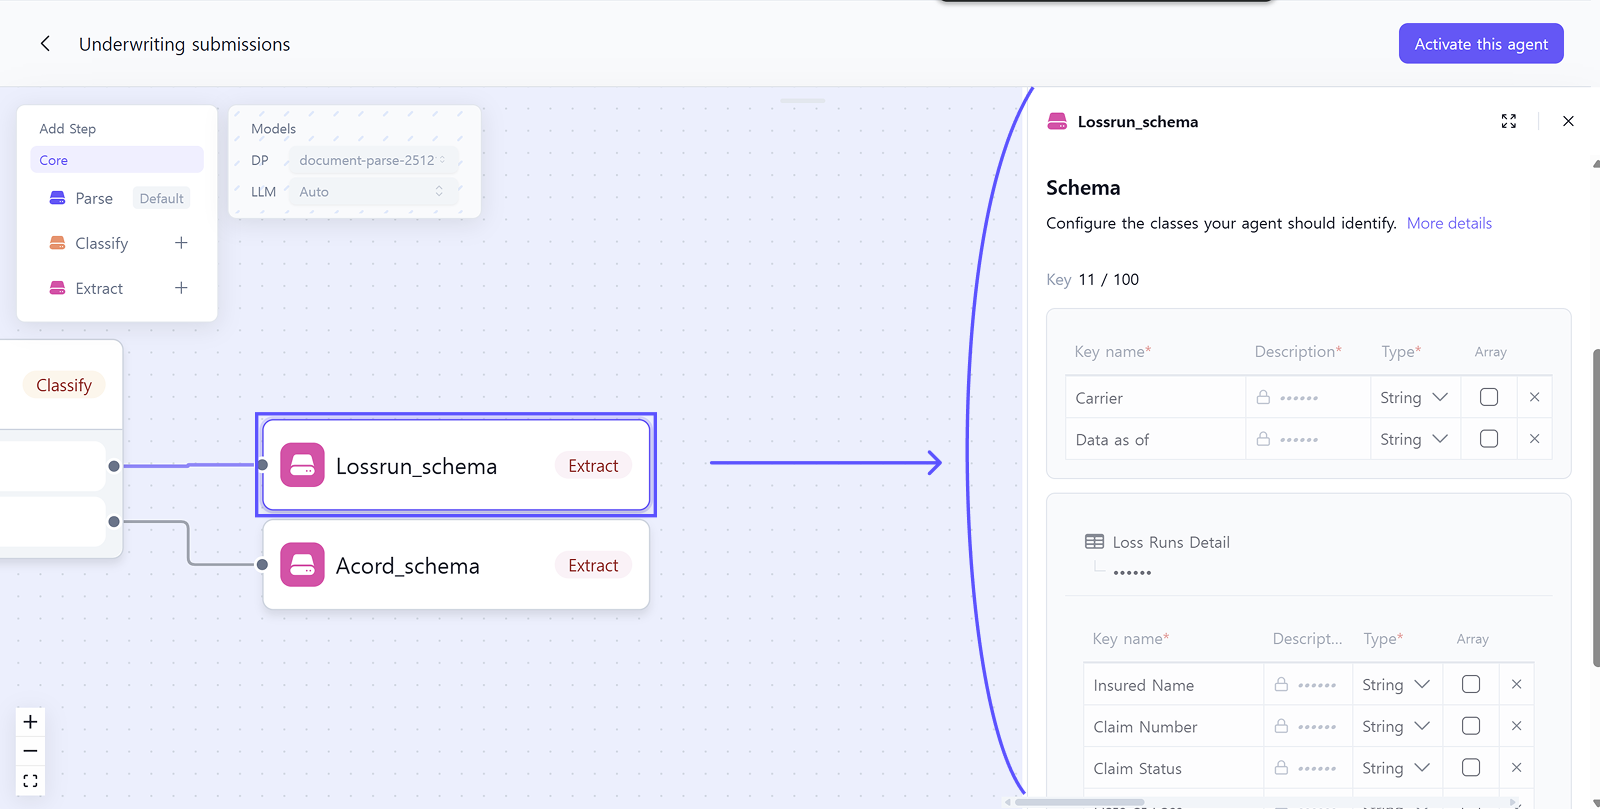Open the Type dropdown for Data as of
Image resolution: width=1600 pixels, height=809 pixels.
(1415, 439)
